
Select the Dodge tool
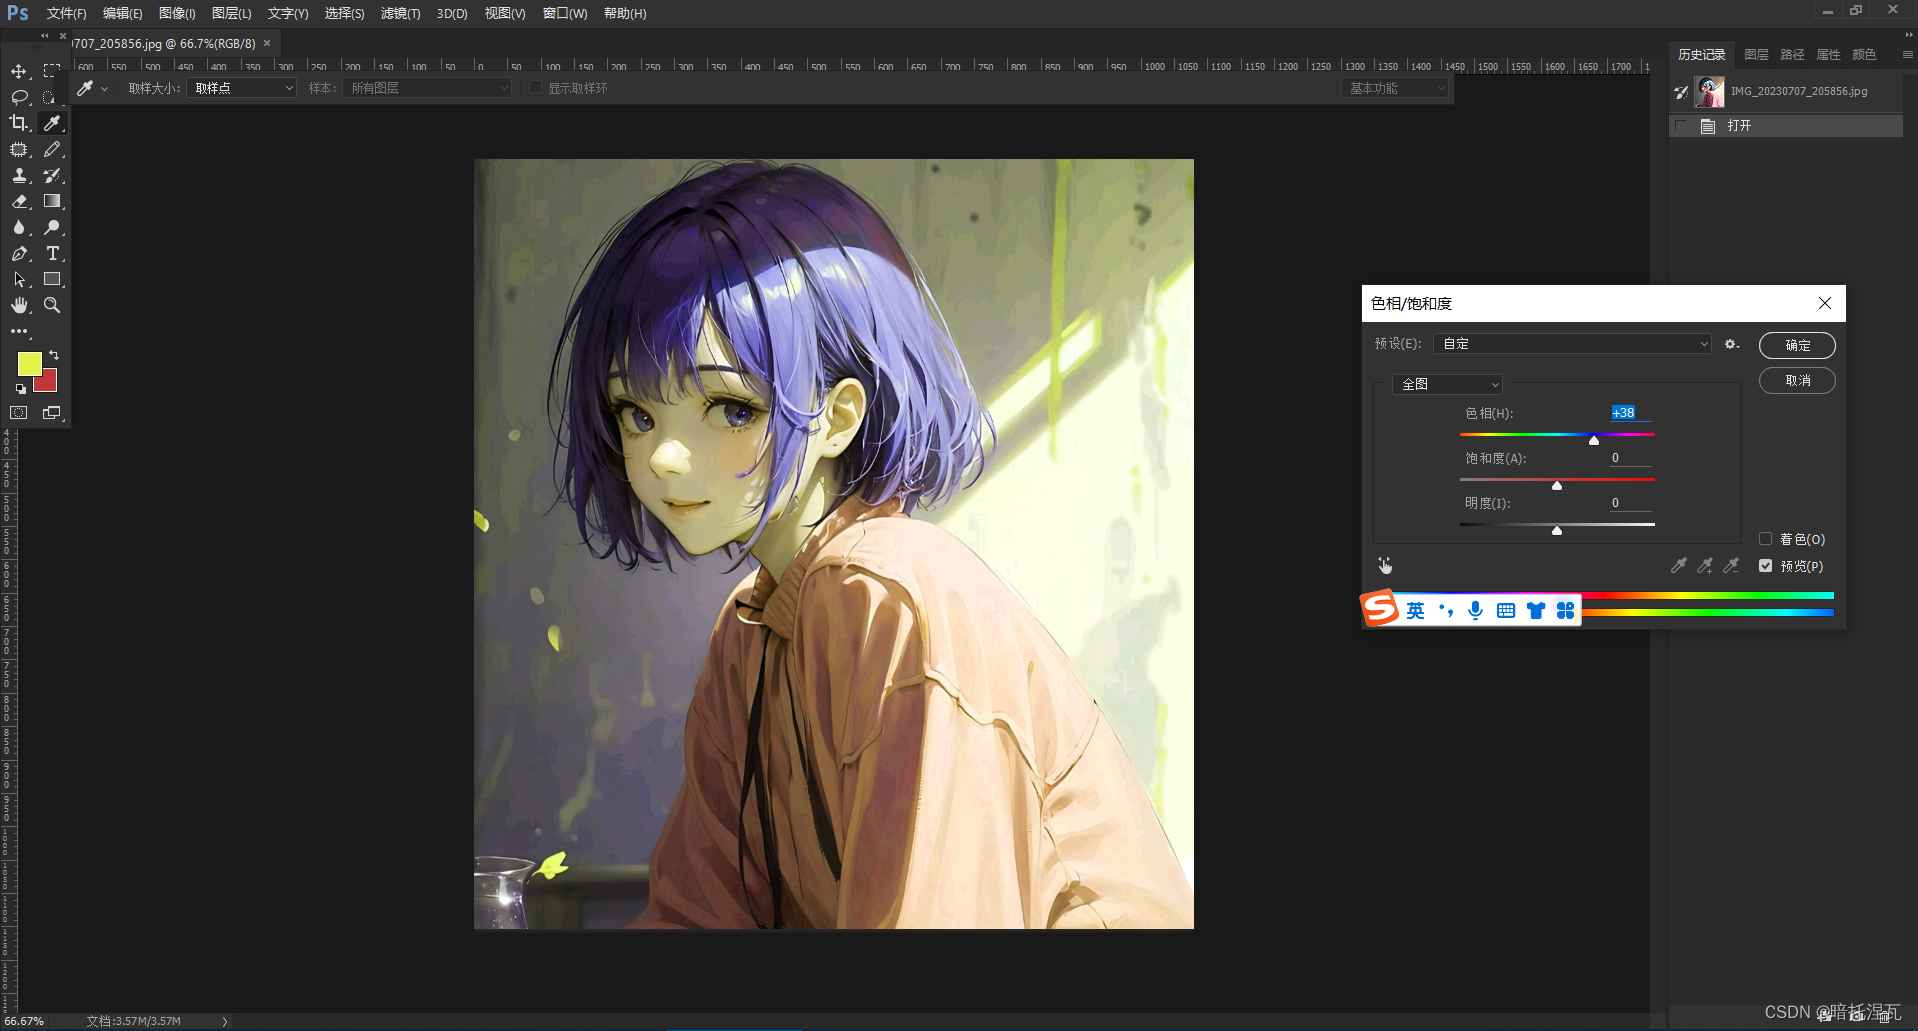(x=52, y=227)
